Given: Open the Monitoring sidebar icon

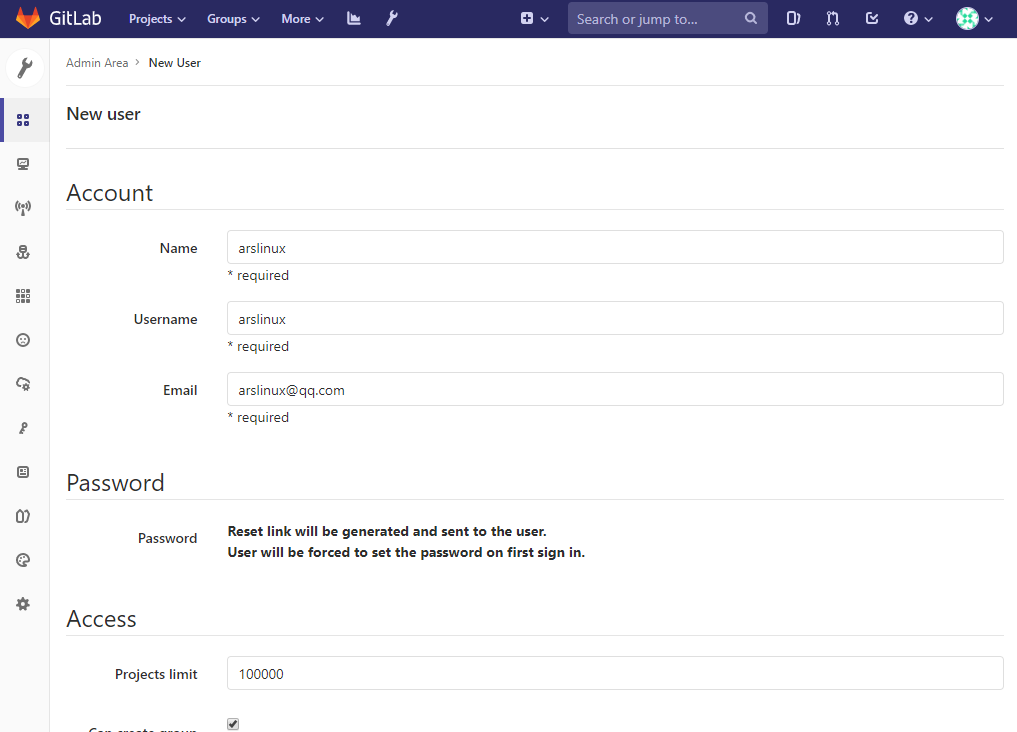Looking at the screenshot, I should click(23, 164).
